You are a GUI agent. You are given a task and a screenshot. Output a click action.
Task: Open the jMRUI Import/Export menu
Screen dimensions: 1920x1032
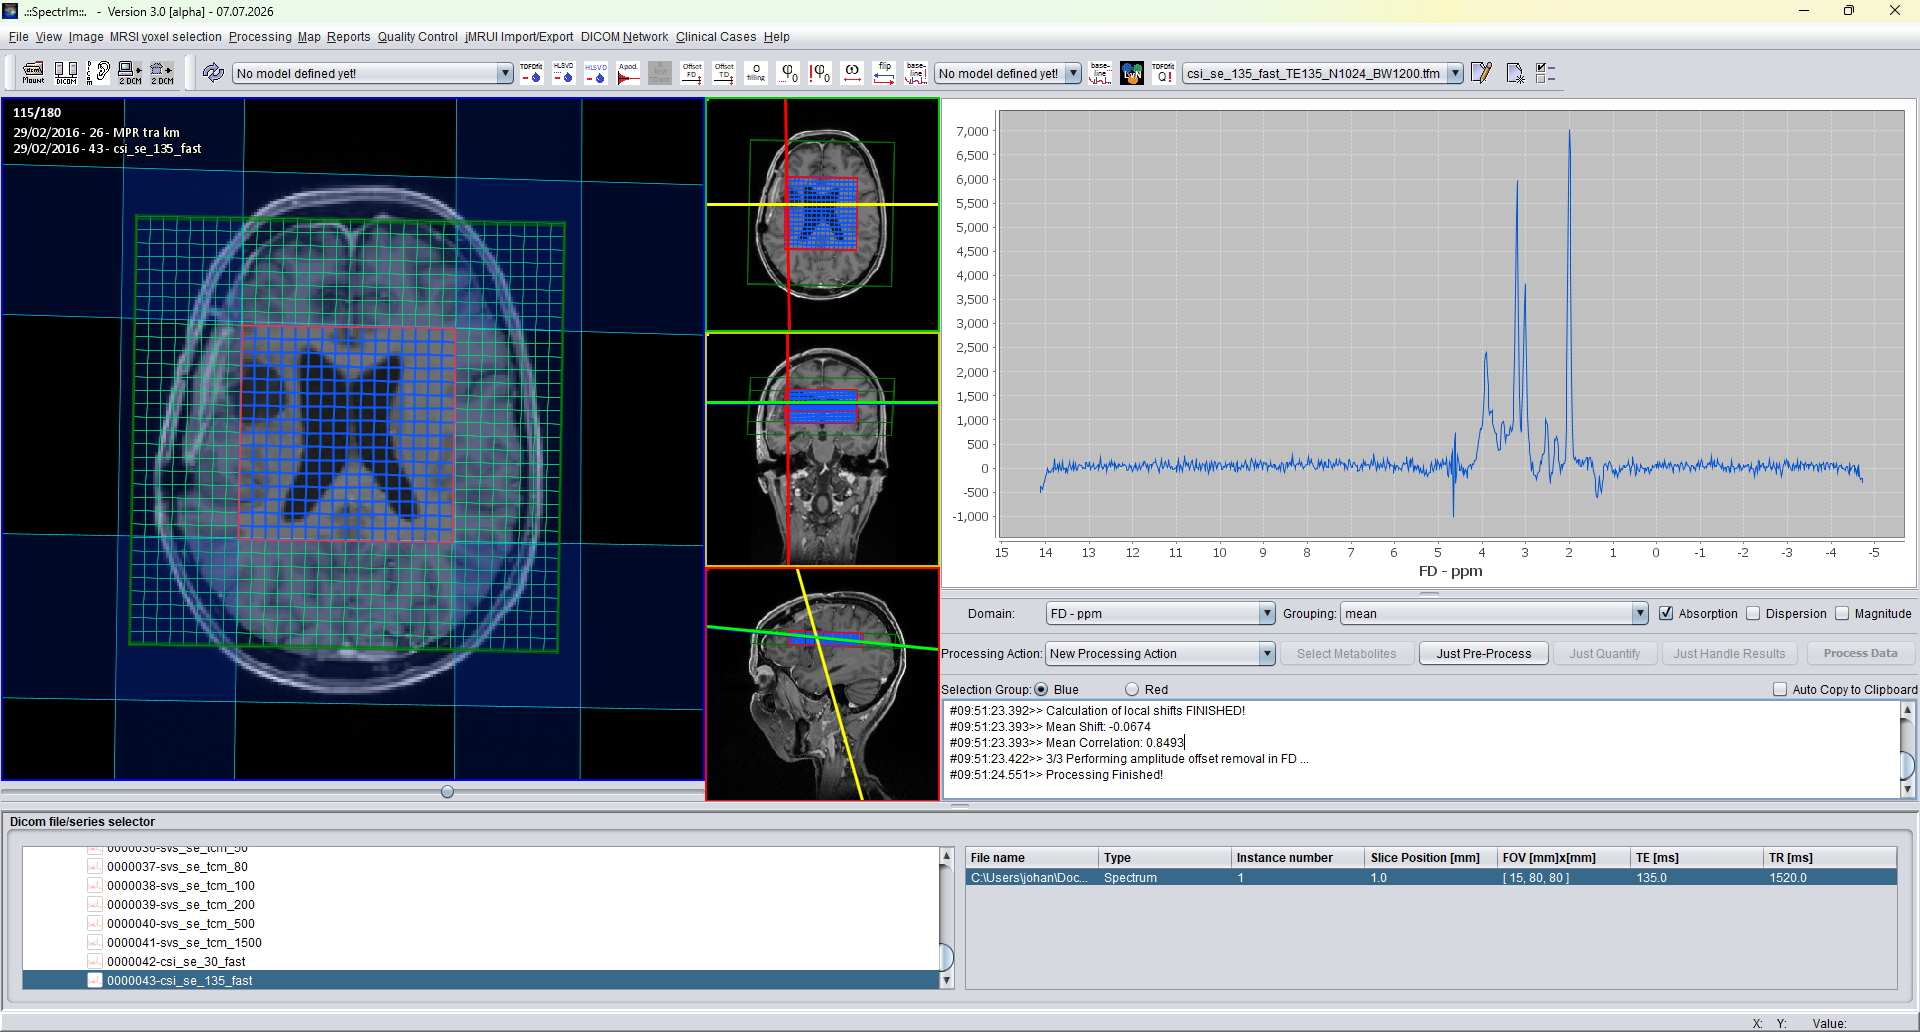(519, 37)
